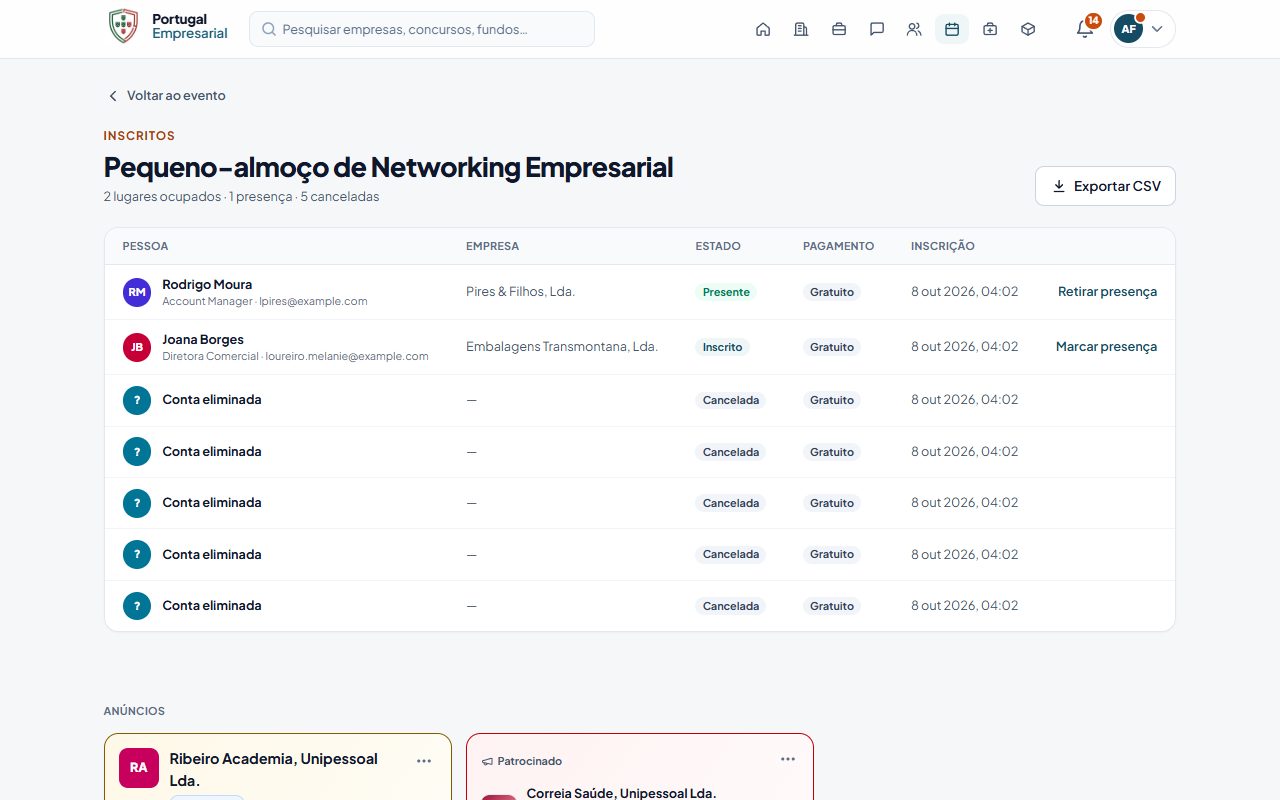This screenshot has width=1280, height=800.
Task: Click the Inscrição column header
Action: pyautogui.click(x=942, y=246)
